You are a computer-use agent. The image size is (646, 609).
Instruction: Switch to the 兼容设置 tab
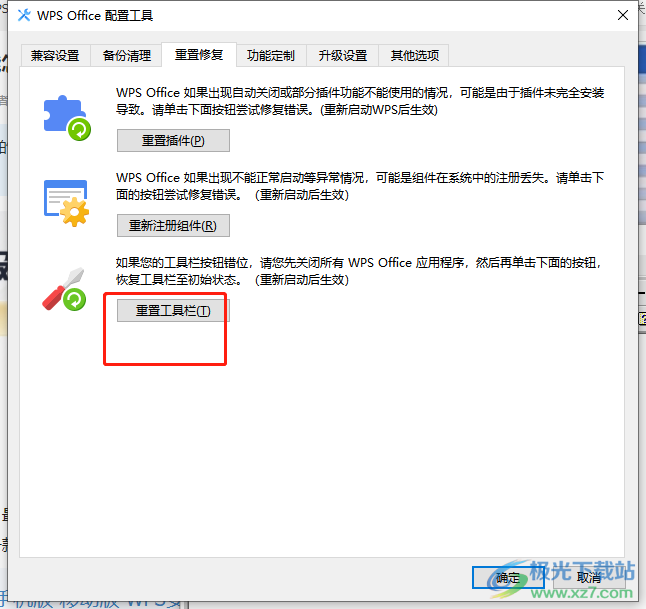pos(55,55)
